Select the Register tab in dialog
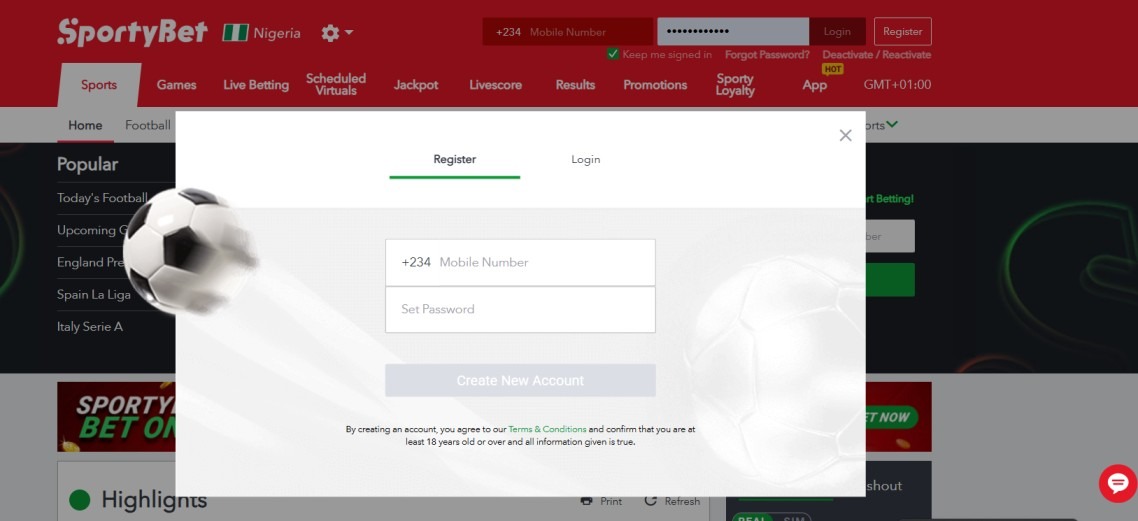 click(x=454, y=160)
